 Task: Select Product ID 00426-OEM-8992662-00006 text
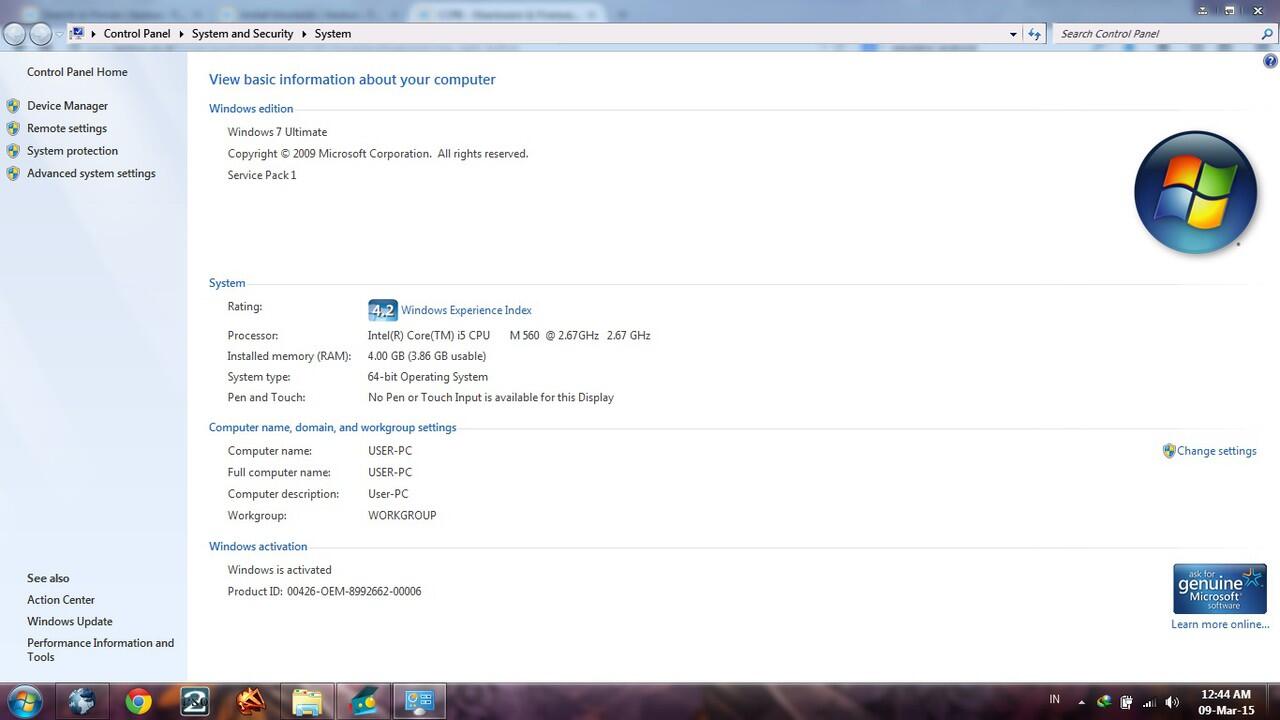point(324,591)
